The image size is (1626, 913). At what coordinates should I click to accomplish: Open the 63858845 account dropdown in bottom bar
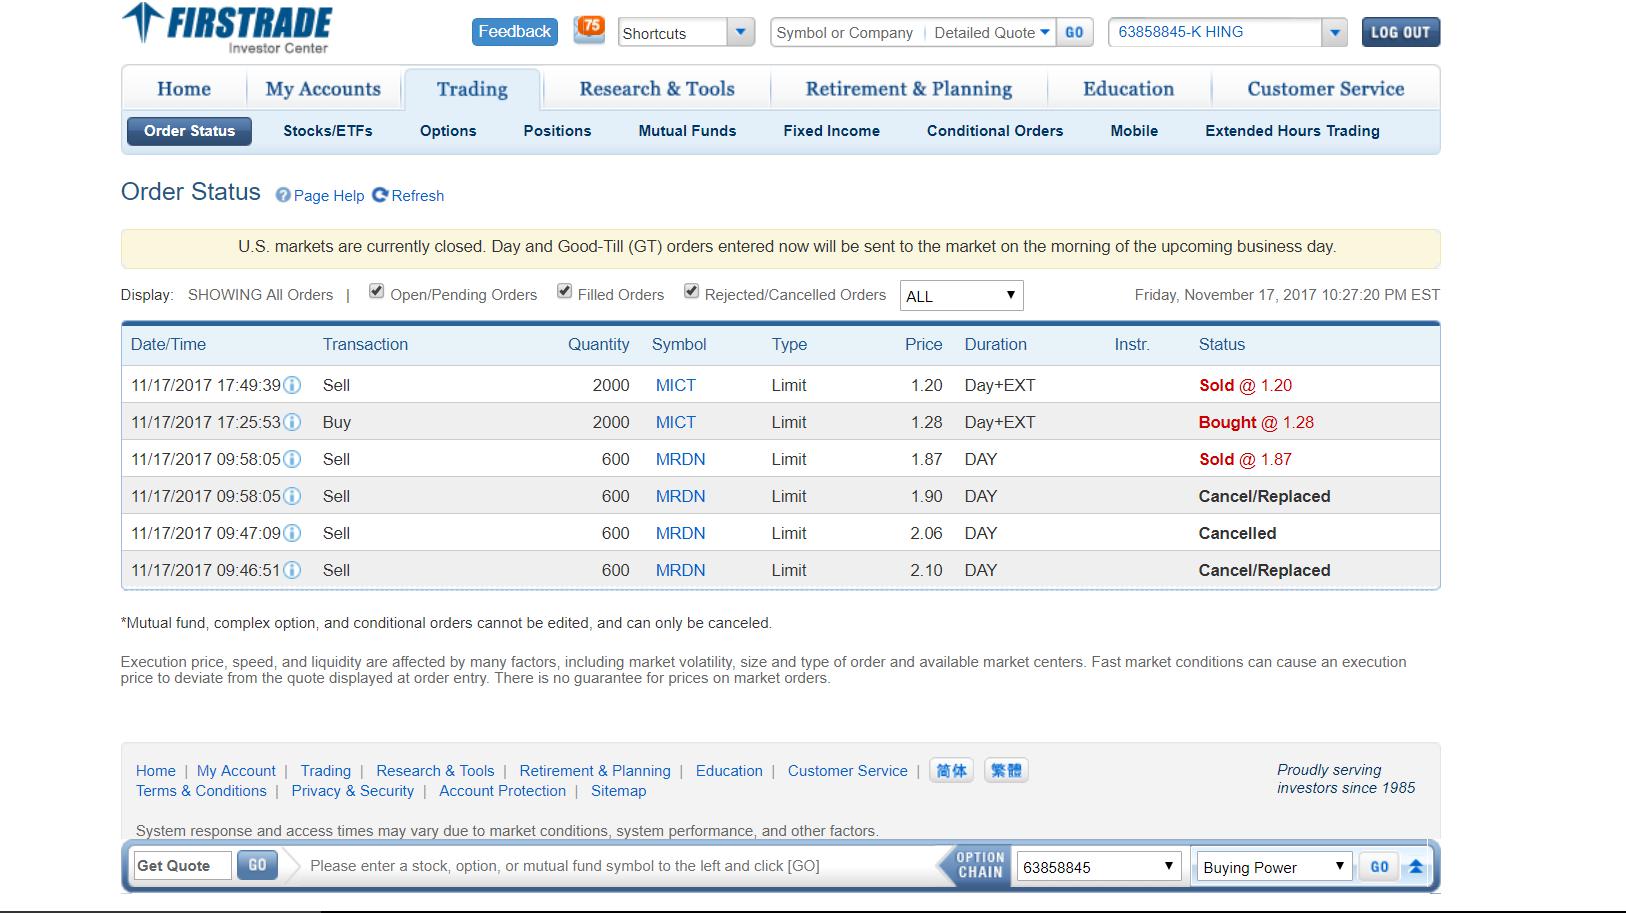click(x=1098, y=867)
